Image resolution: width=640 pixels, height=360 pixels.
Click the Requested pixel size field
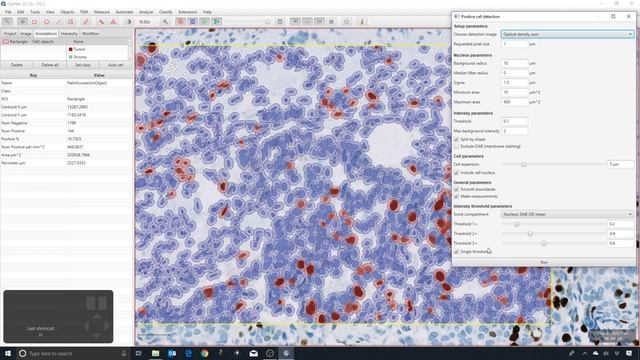514,44
